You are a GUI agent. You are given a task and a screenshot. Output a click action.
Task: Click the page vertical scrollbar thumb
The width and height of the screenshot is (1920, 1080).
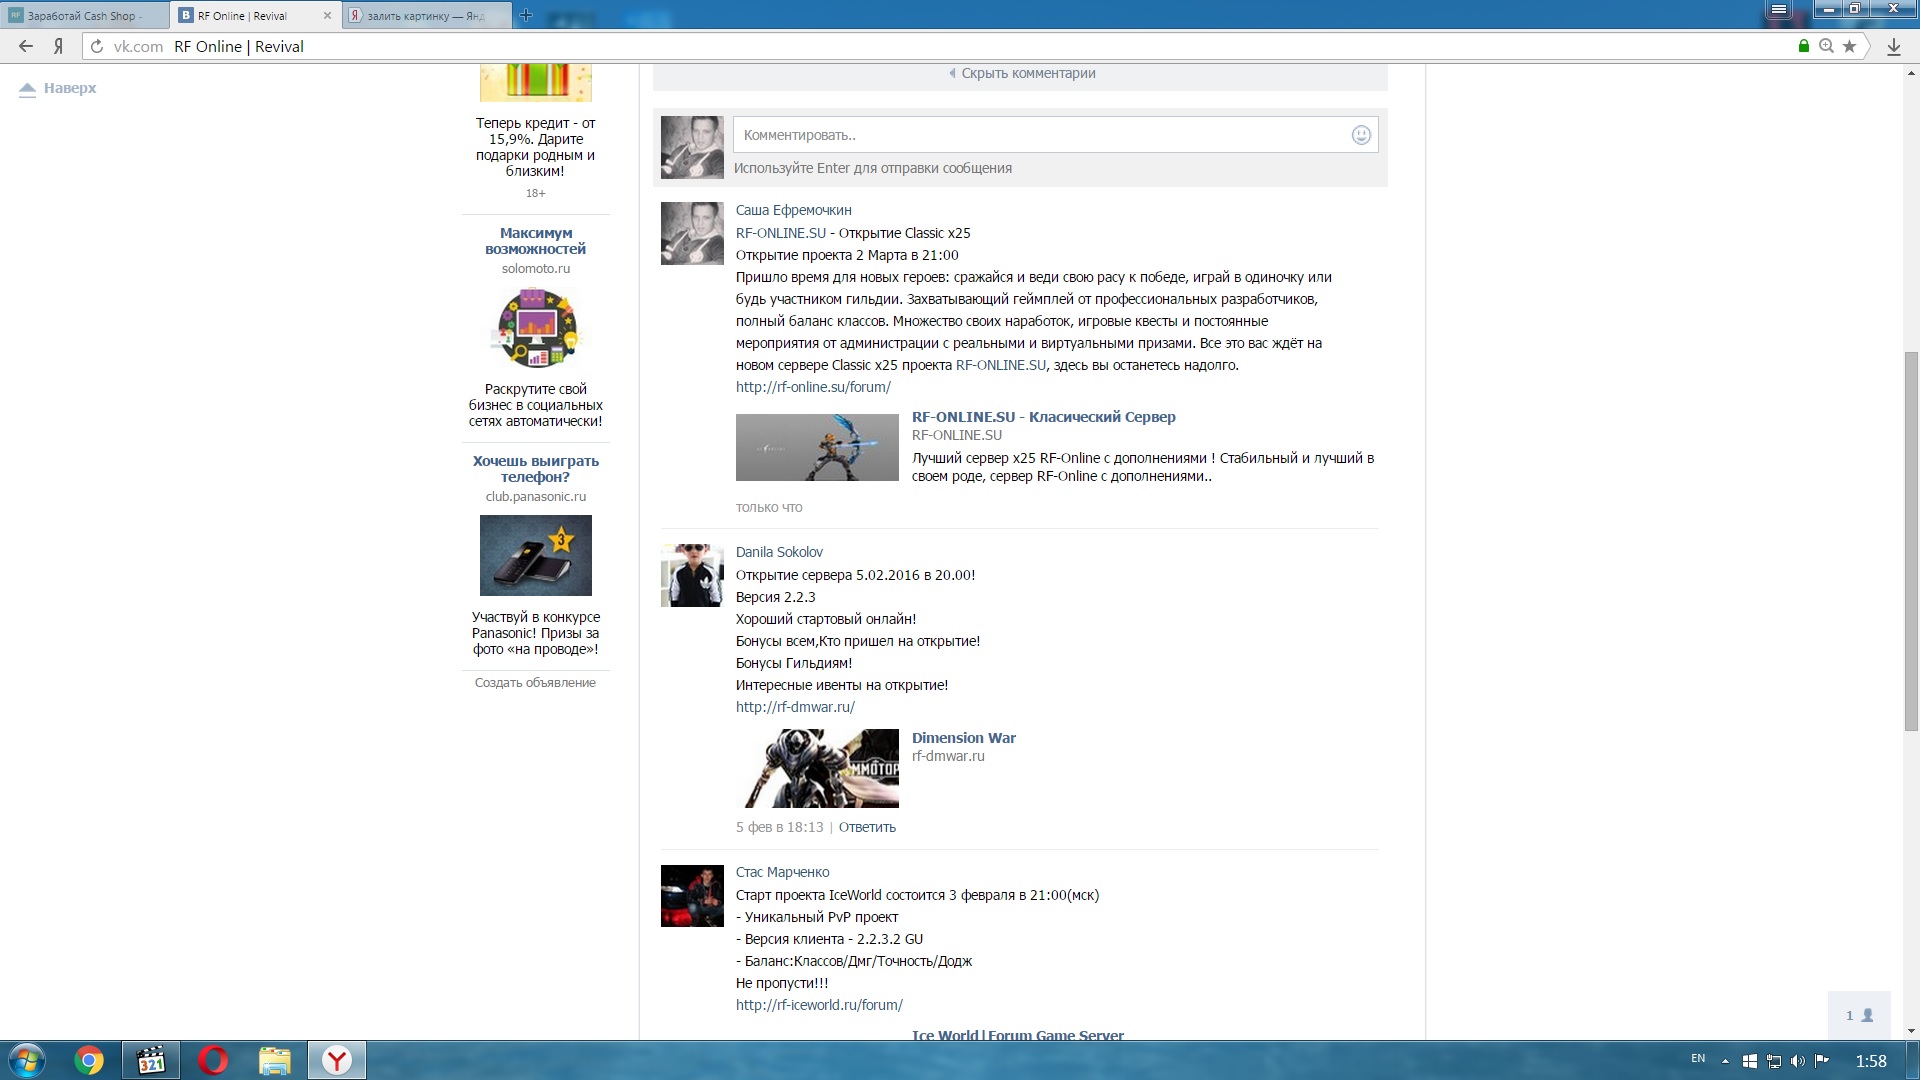1911,540
